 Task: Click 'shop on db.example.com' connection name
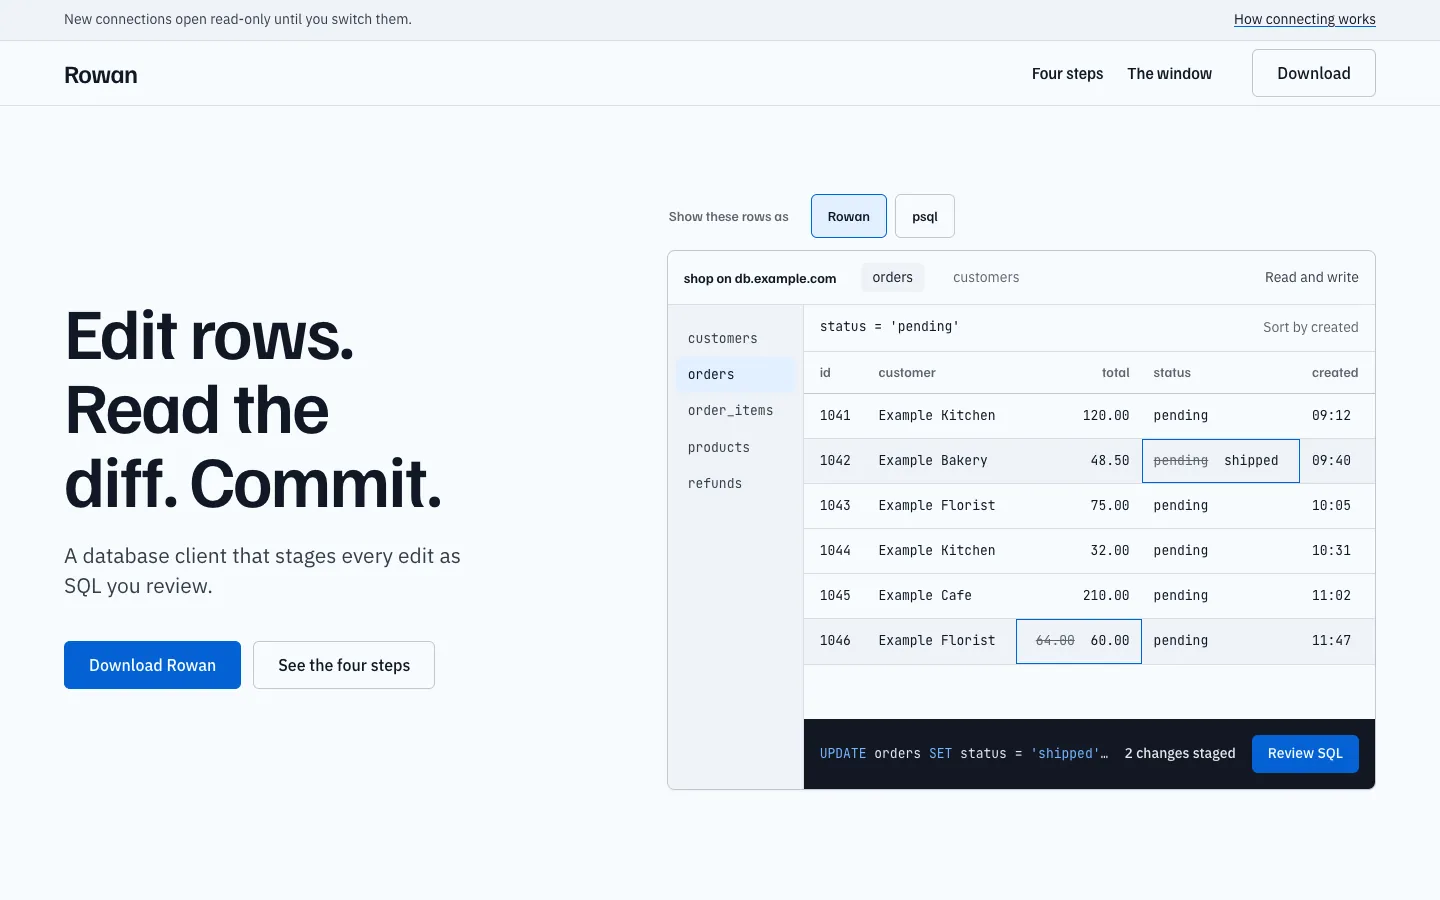click(x=760, y=279)
